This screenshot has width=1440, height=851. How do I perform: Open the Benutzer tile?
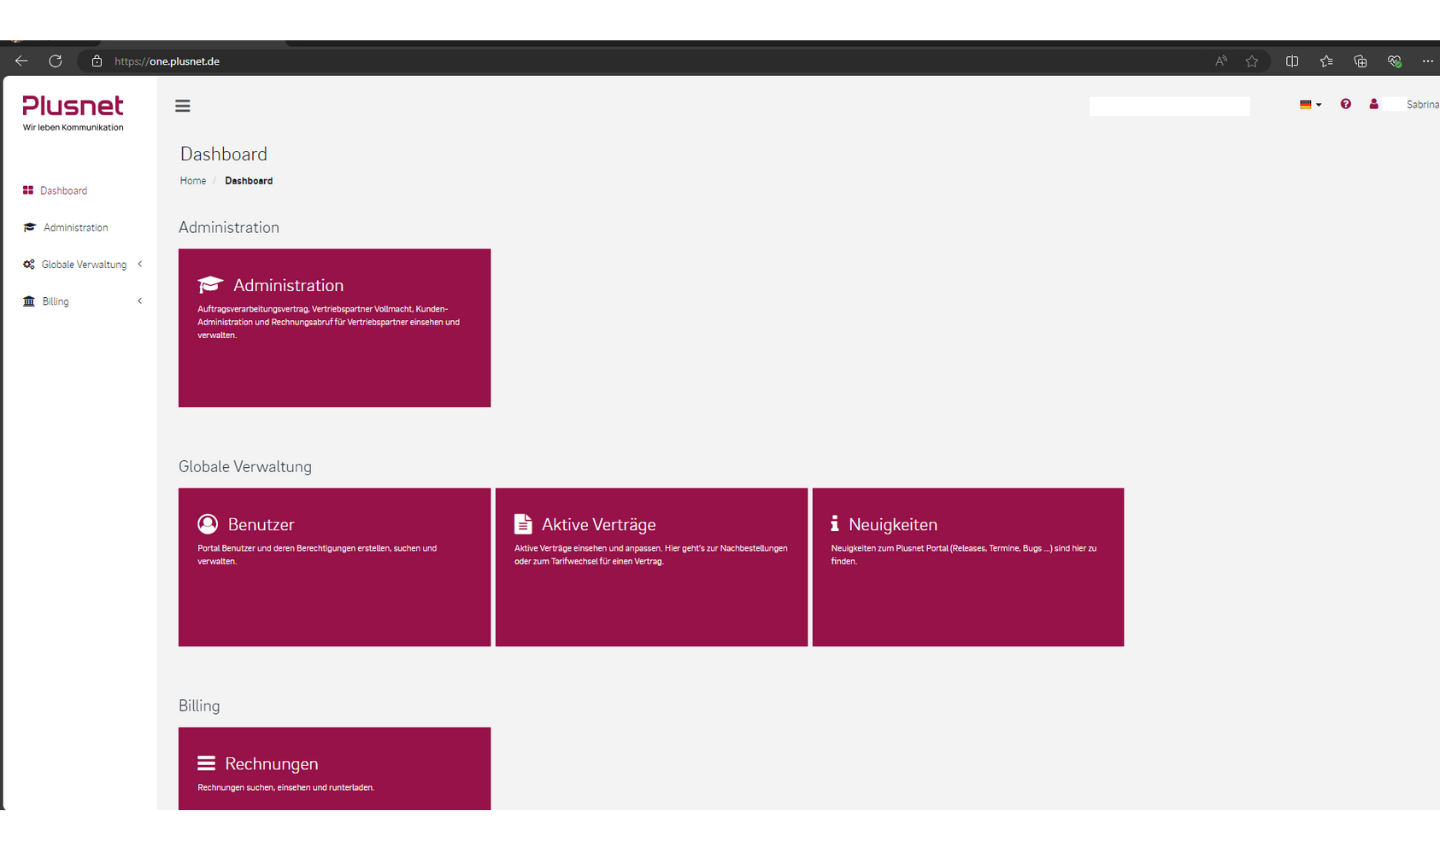pos(334,566)
